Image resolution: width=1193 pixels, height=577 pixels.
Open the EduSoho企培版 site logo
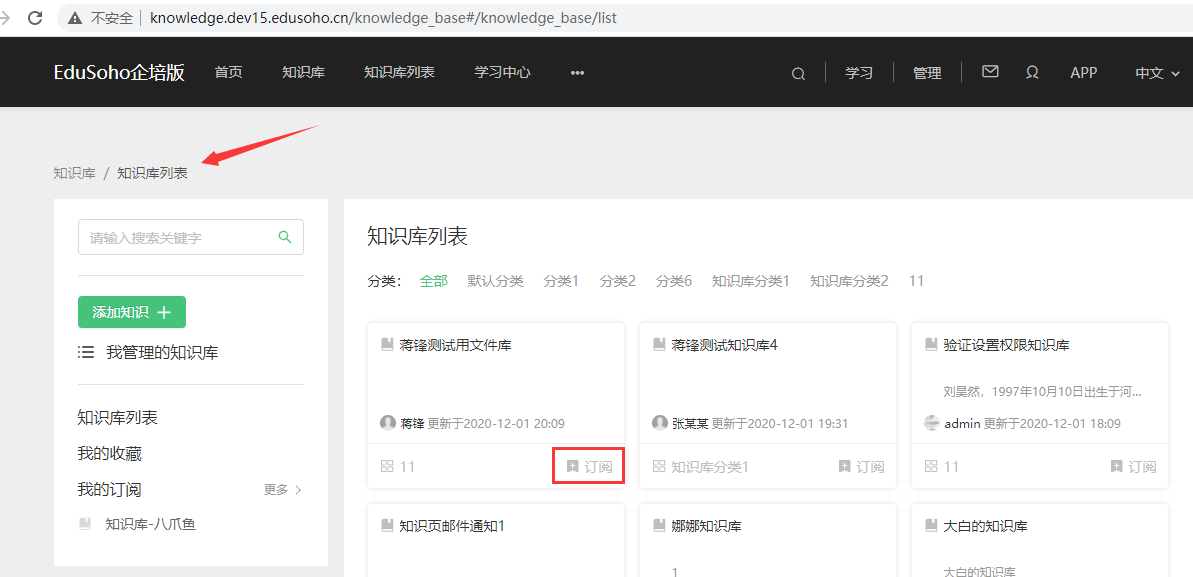119,72
